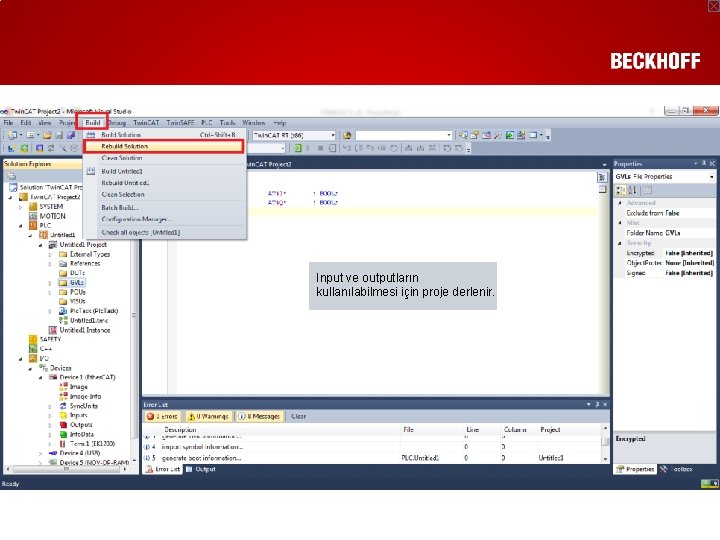Open TwinCAT RT (x86) platform dropdown
The width and height of the screenshot is (720, 540).
click(333, 135)
